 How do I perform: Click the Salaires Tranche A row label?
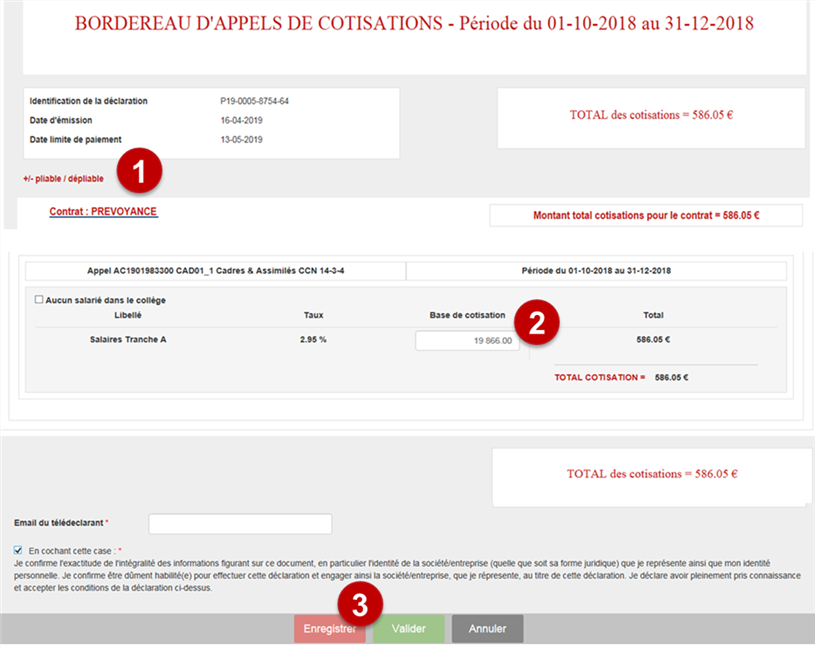[x=128, y=340]
